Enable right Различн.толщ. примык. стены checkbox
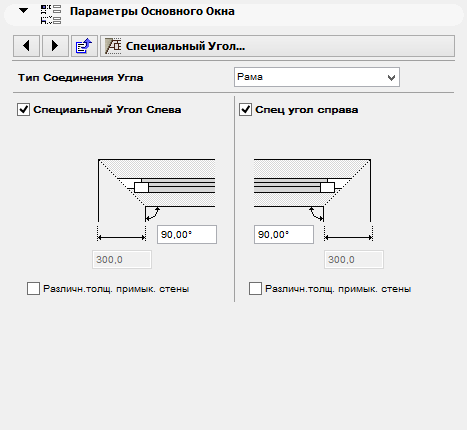 (255, 288)
